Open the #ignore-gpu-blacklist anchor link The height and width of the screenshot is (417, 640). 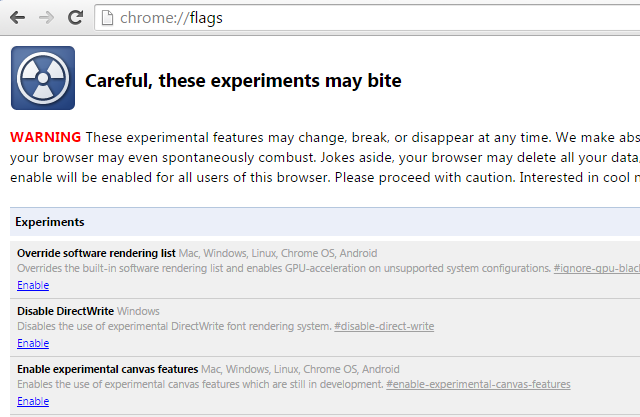[597, 268]
